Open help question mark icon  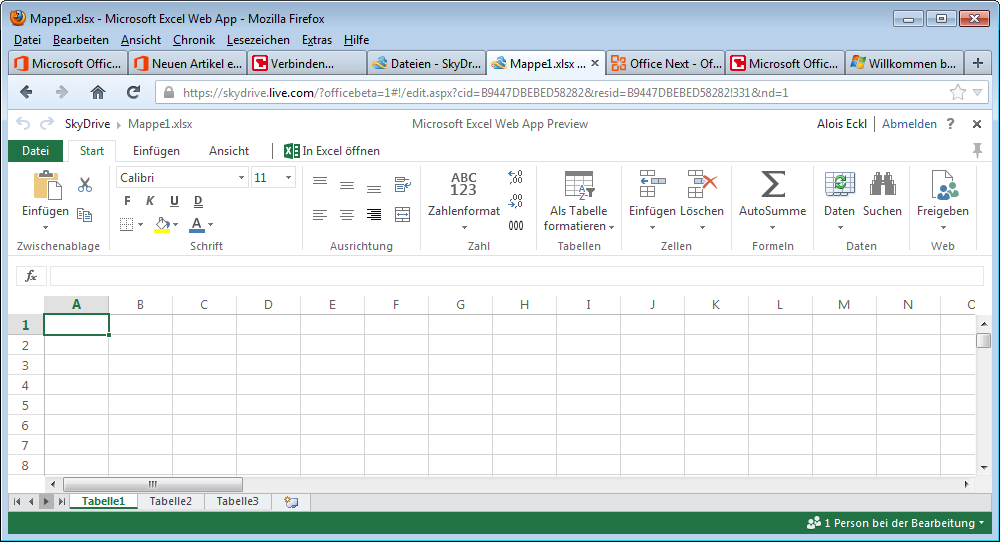pyautogui.click(x=950, y=124)
